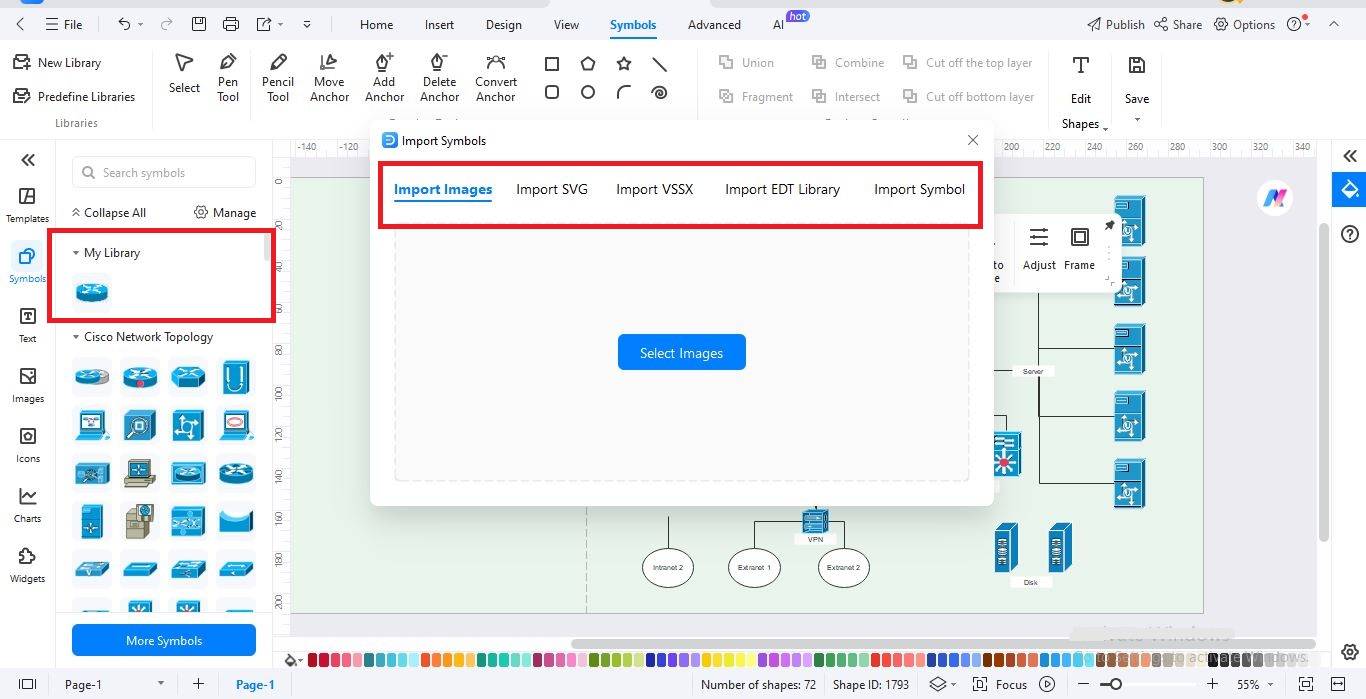
Task: Expand the Save dropdown arrow
Action: click(1137, 120)
